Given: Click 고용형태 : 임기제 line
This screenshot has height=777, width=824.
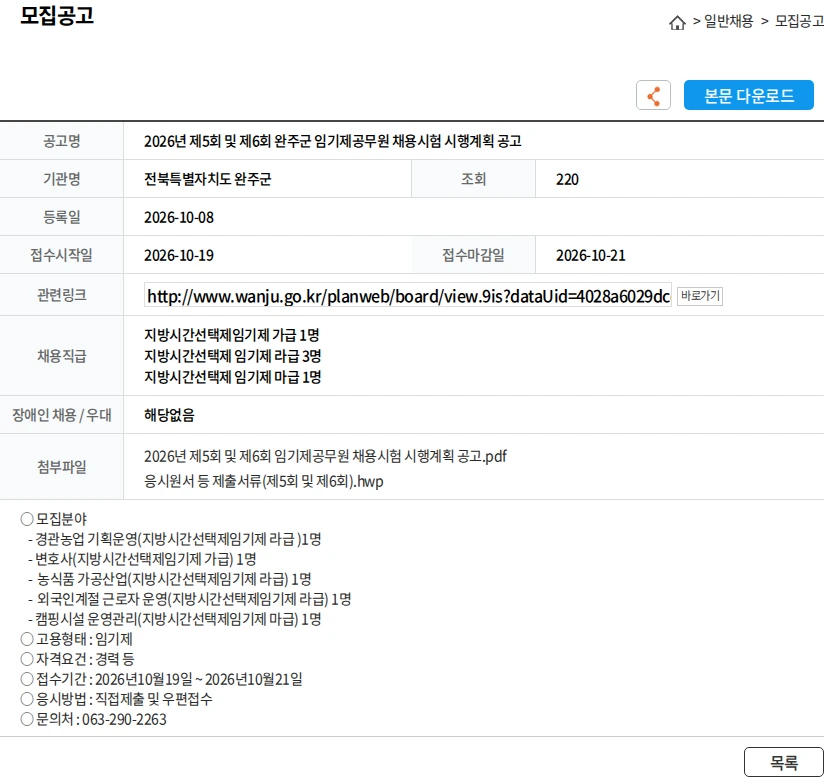Looking at the screenshot, I should (77, 639).
